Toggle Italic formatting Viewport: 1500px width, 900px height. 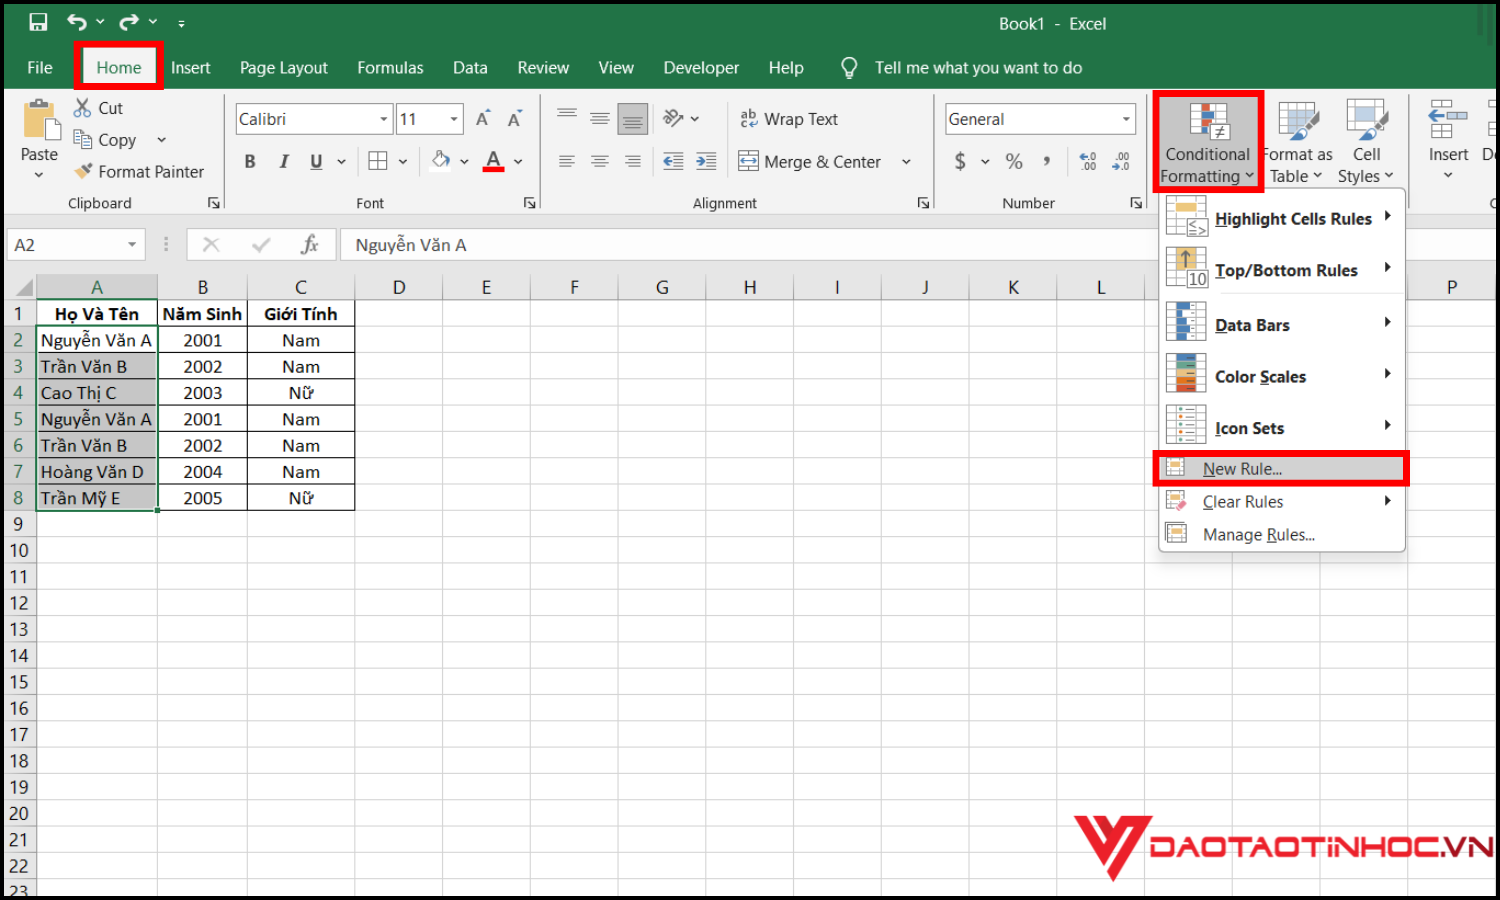click(x=284, y=161)
